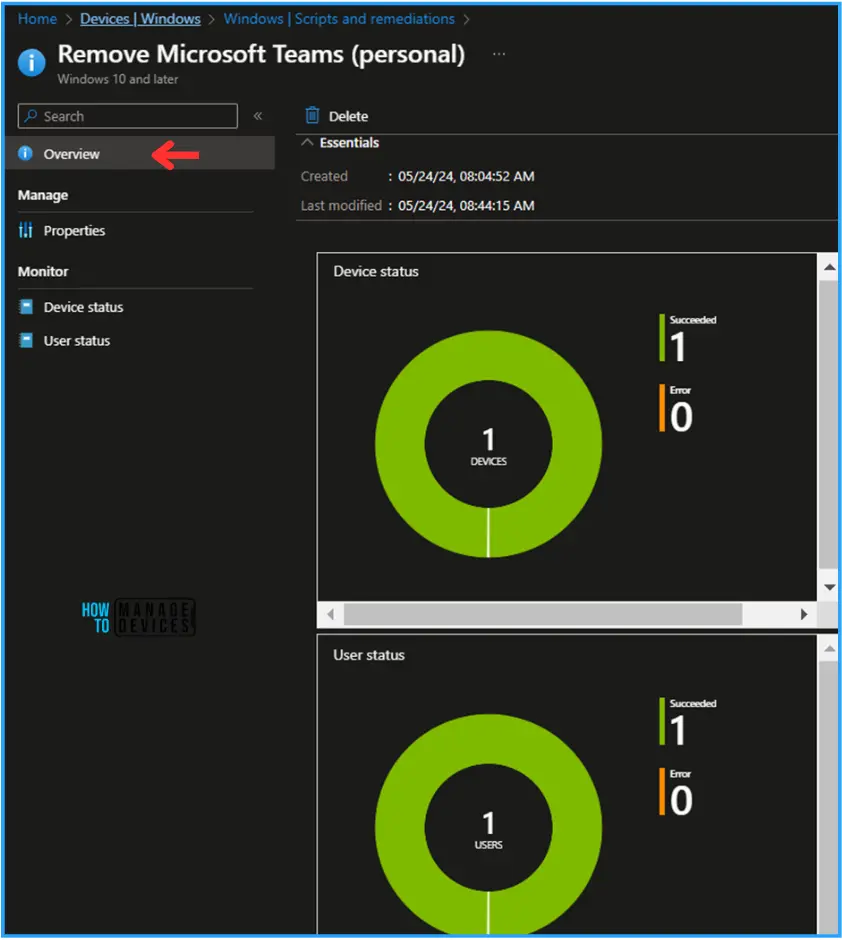Click Succeeded count in Device status legend

click(678, 347)
